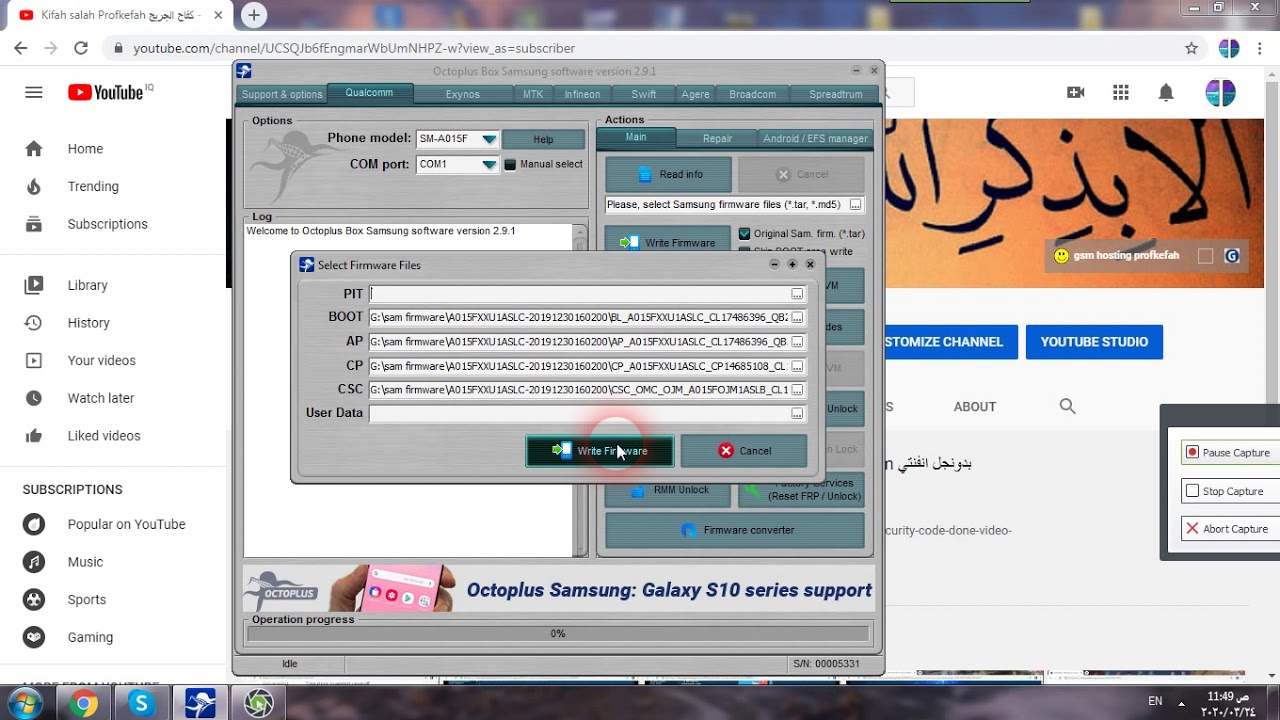
Task: Click the Pause Capture button
Action: coord(1230,453)
